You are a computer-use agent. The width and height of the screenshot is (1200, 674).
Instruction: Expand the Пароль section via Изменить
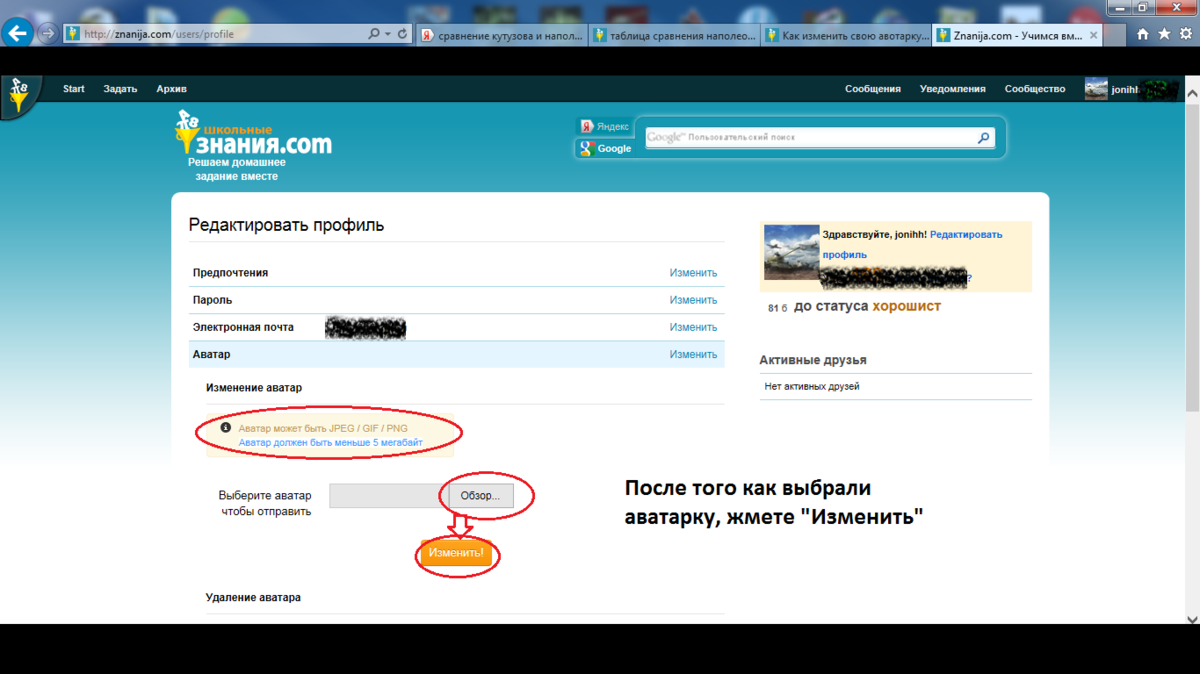pyautogui.click(x=693, y=300)
